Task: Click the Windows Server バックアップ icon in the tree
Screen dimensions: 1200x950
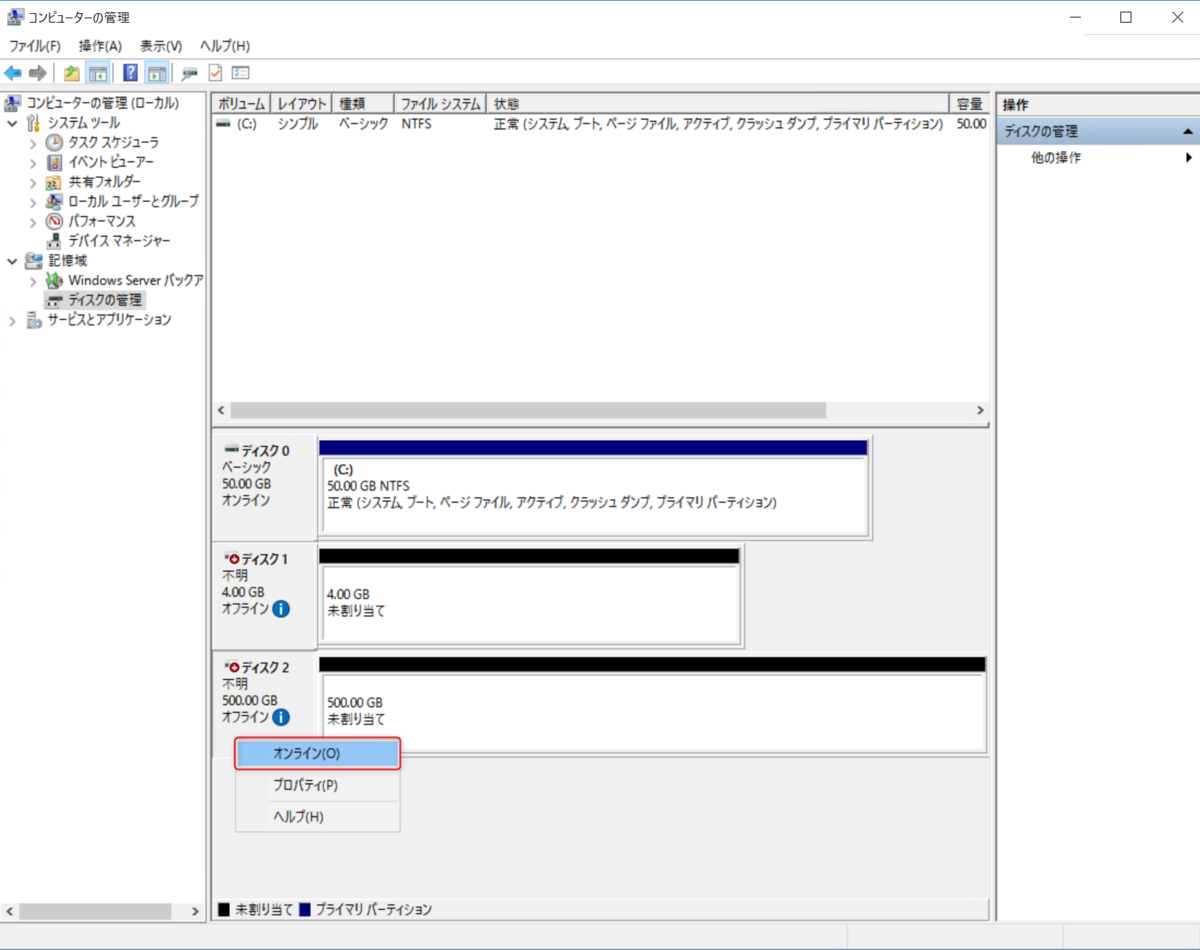Action: 53,280
